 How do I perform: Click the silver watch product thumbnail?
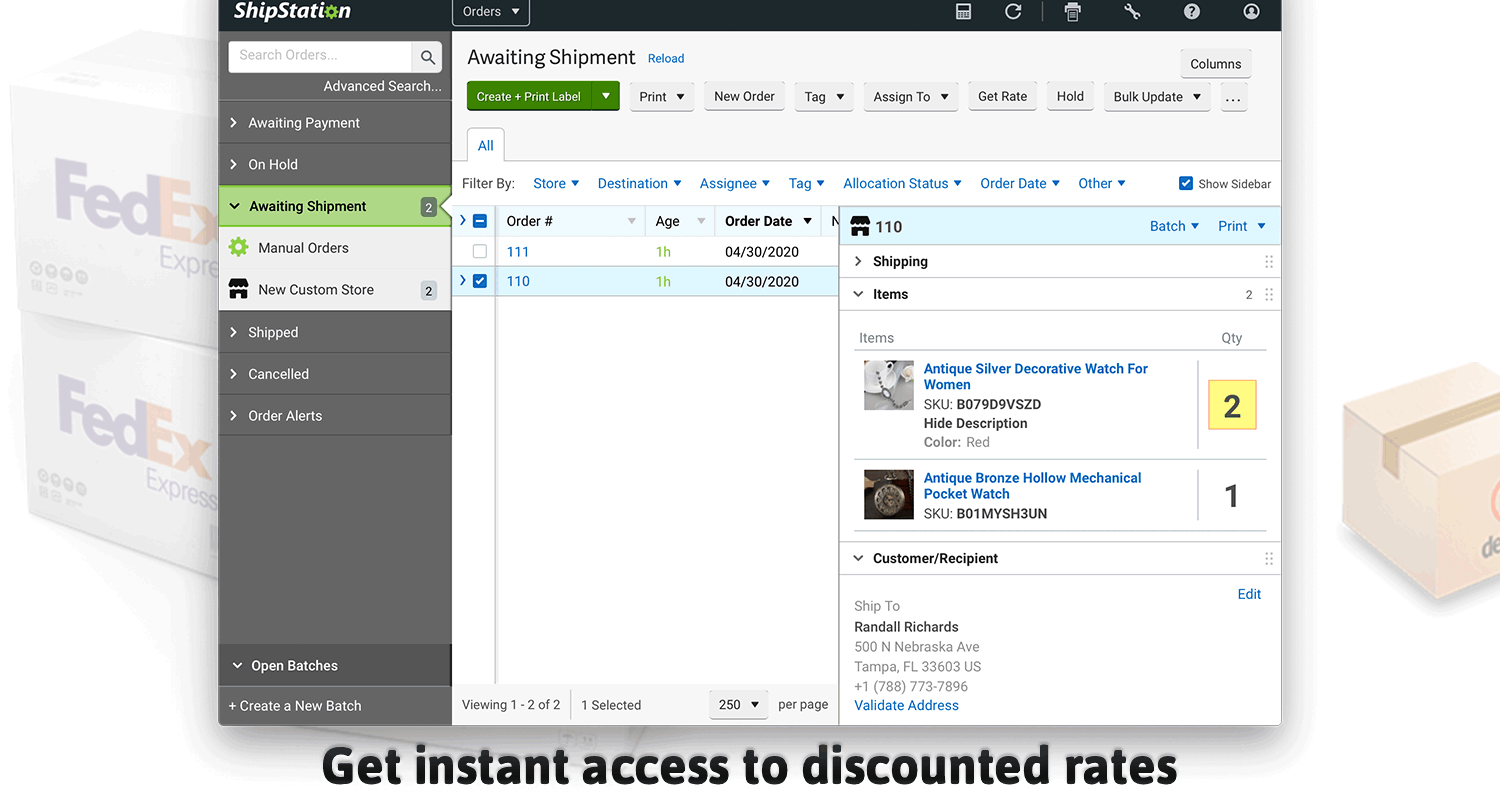pos(889,385)
